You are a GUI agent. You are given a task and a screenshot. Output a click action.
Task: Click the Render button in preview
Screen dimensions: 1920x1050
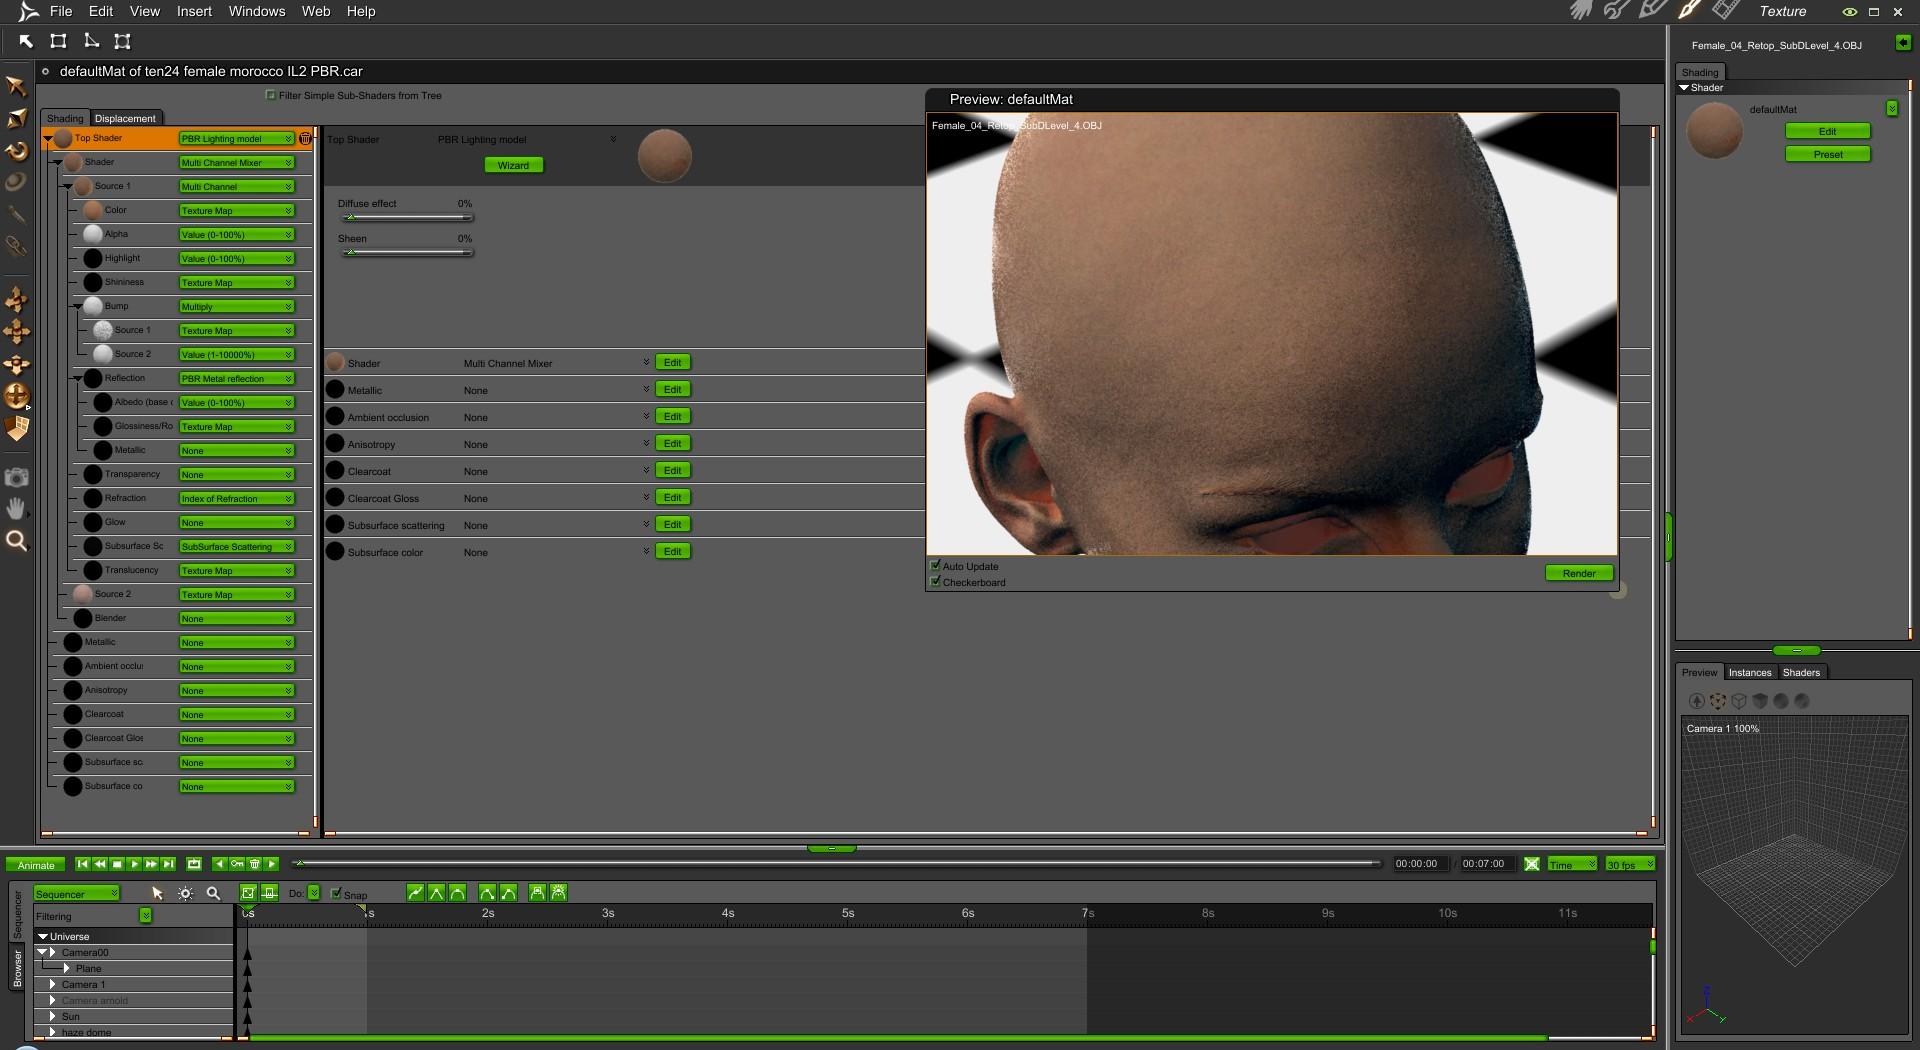1579,573
